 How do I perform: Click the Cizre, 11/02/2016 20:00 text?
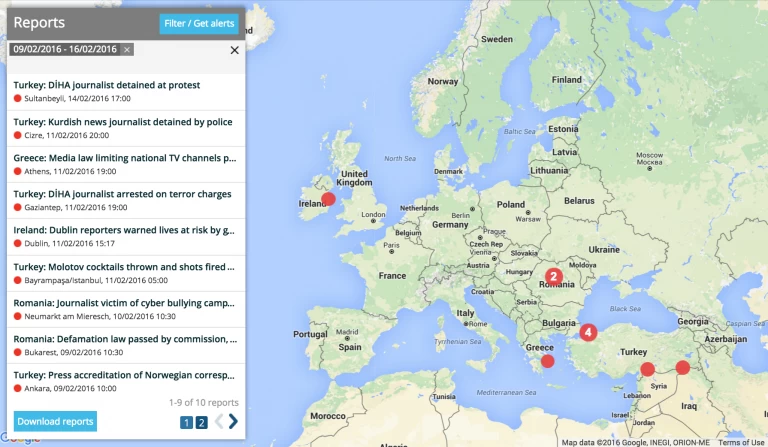67,135
